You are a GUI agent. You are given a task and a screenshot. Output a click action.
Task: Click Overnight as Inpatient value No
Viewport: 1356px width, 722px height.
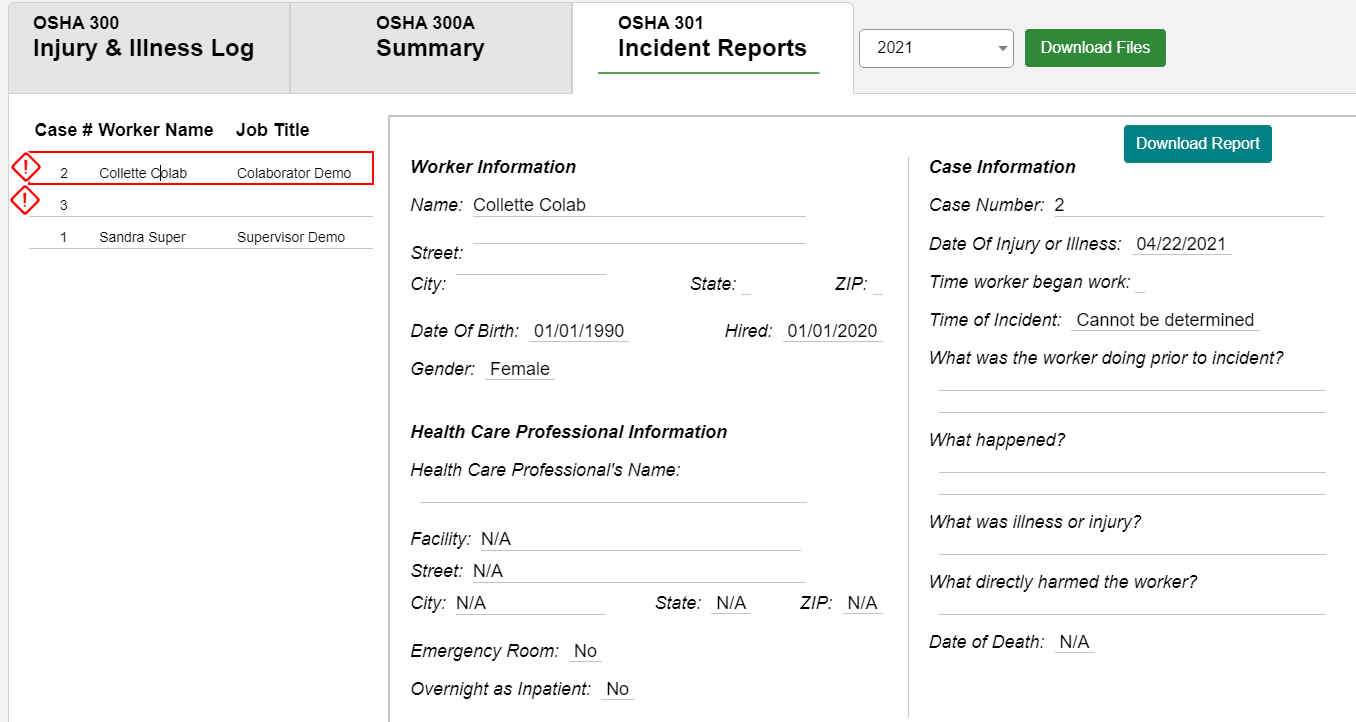617,689
